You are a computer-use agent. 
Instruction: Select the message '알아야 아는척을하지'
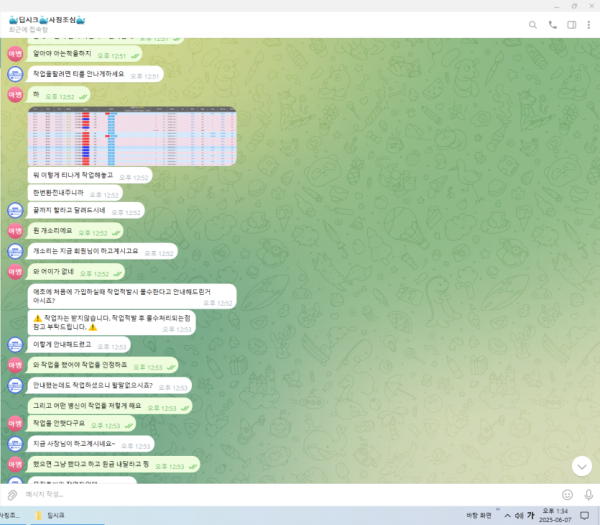[x=84, y=54]
